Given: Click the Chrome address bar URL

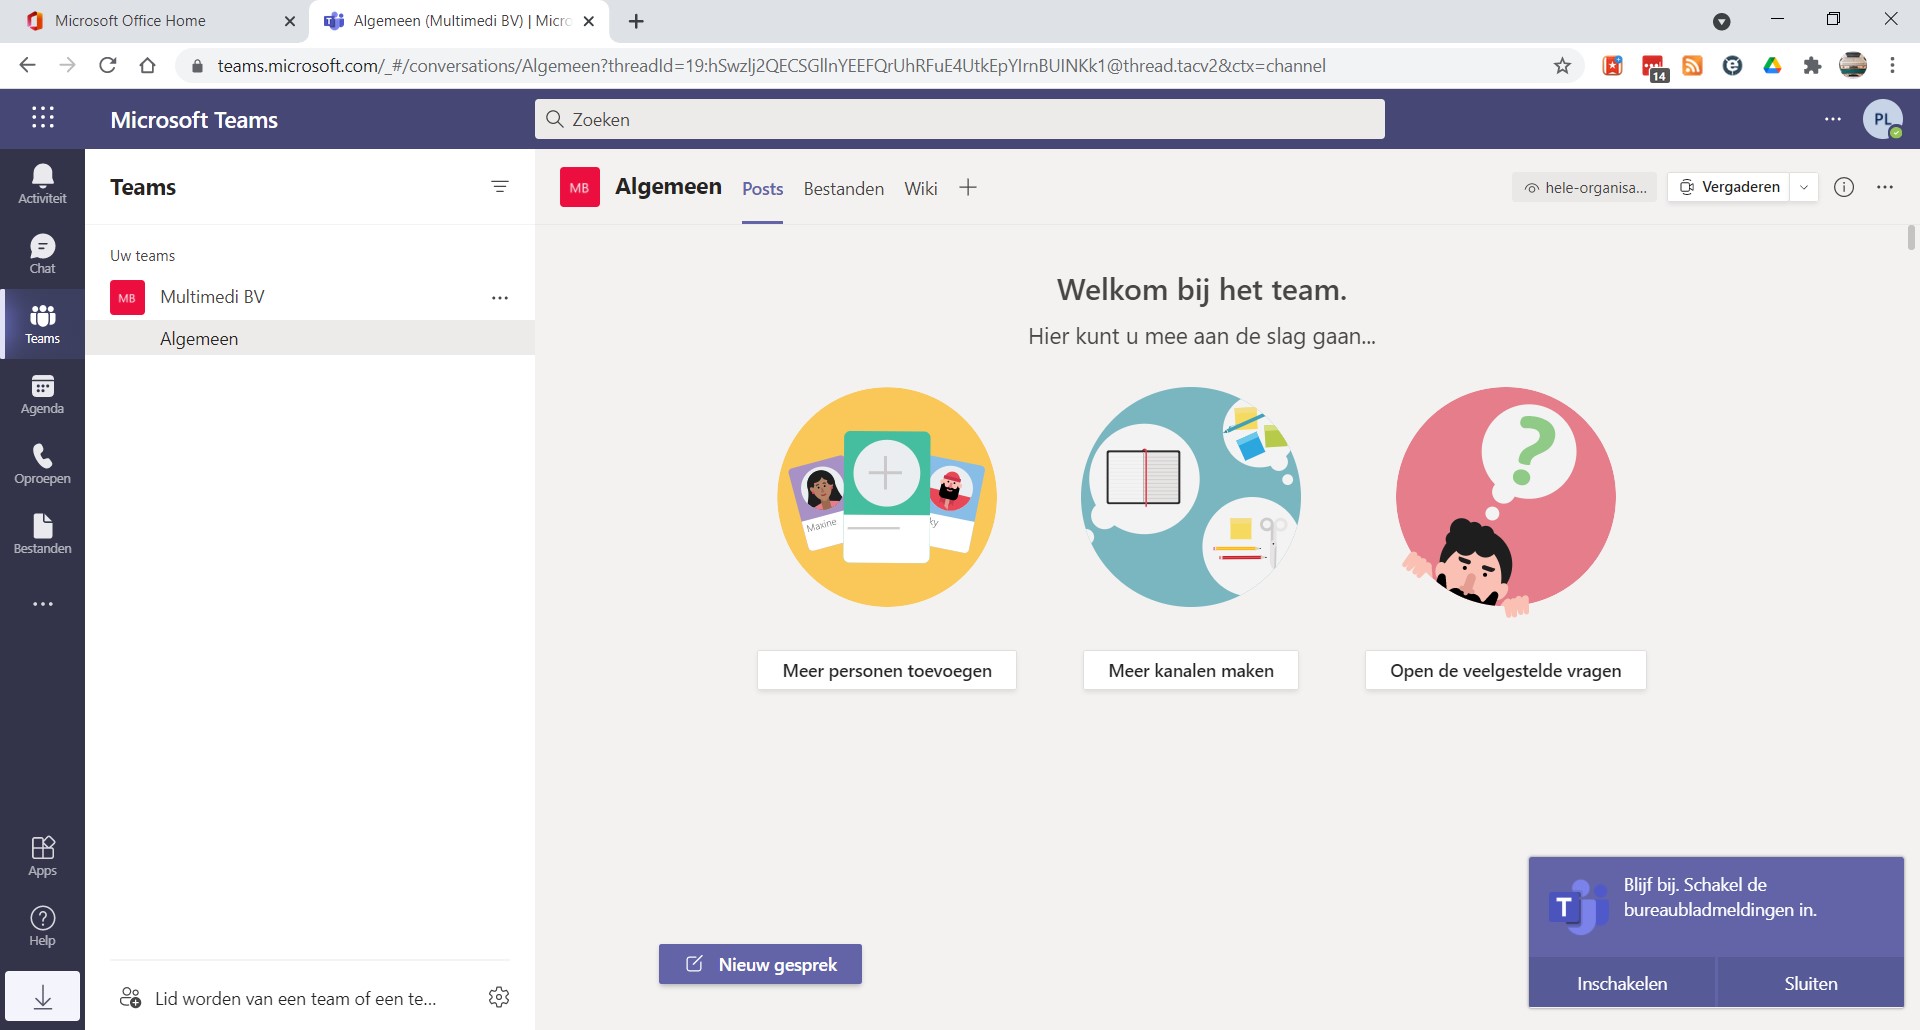Looking at the screenshot, I should coord(771,66).
